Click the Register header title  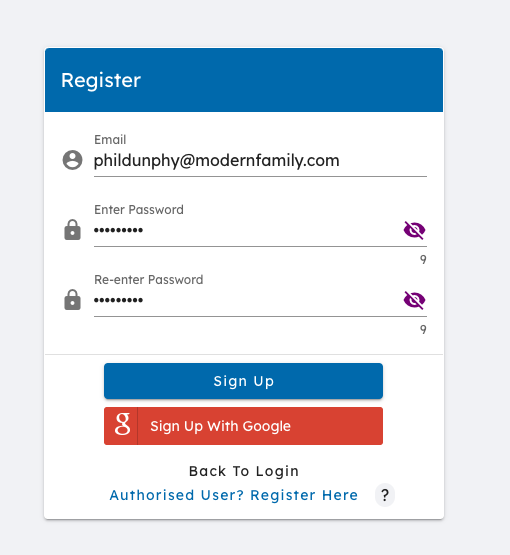coord(101,80)
